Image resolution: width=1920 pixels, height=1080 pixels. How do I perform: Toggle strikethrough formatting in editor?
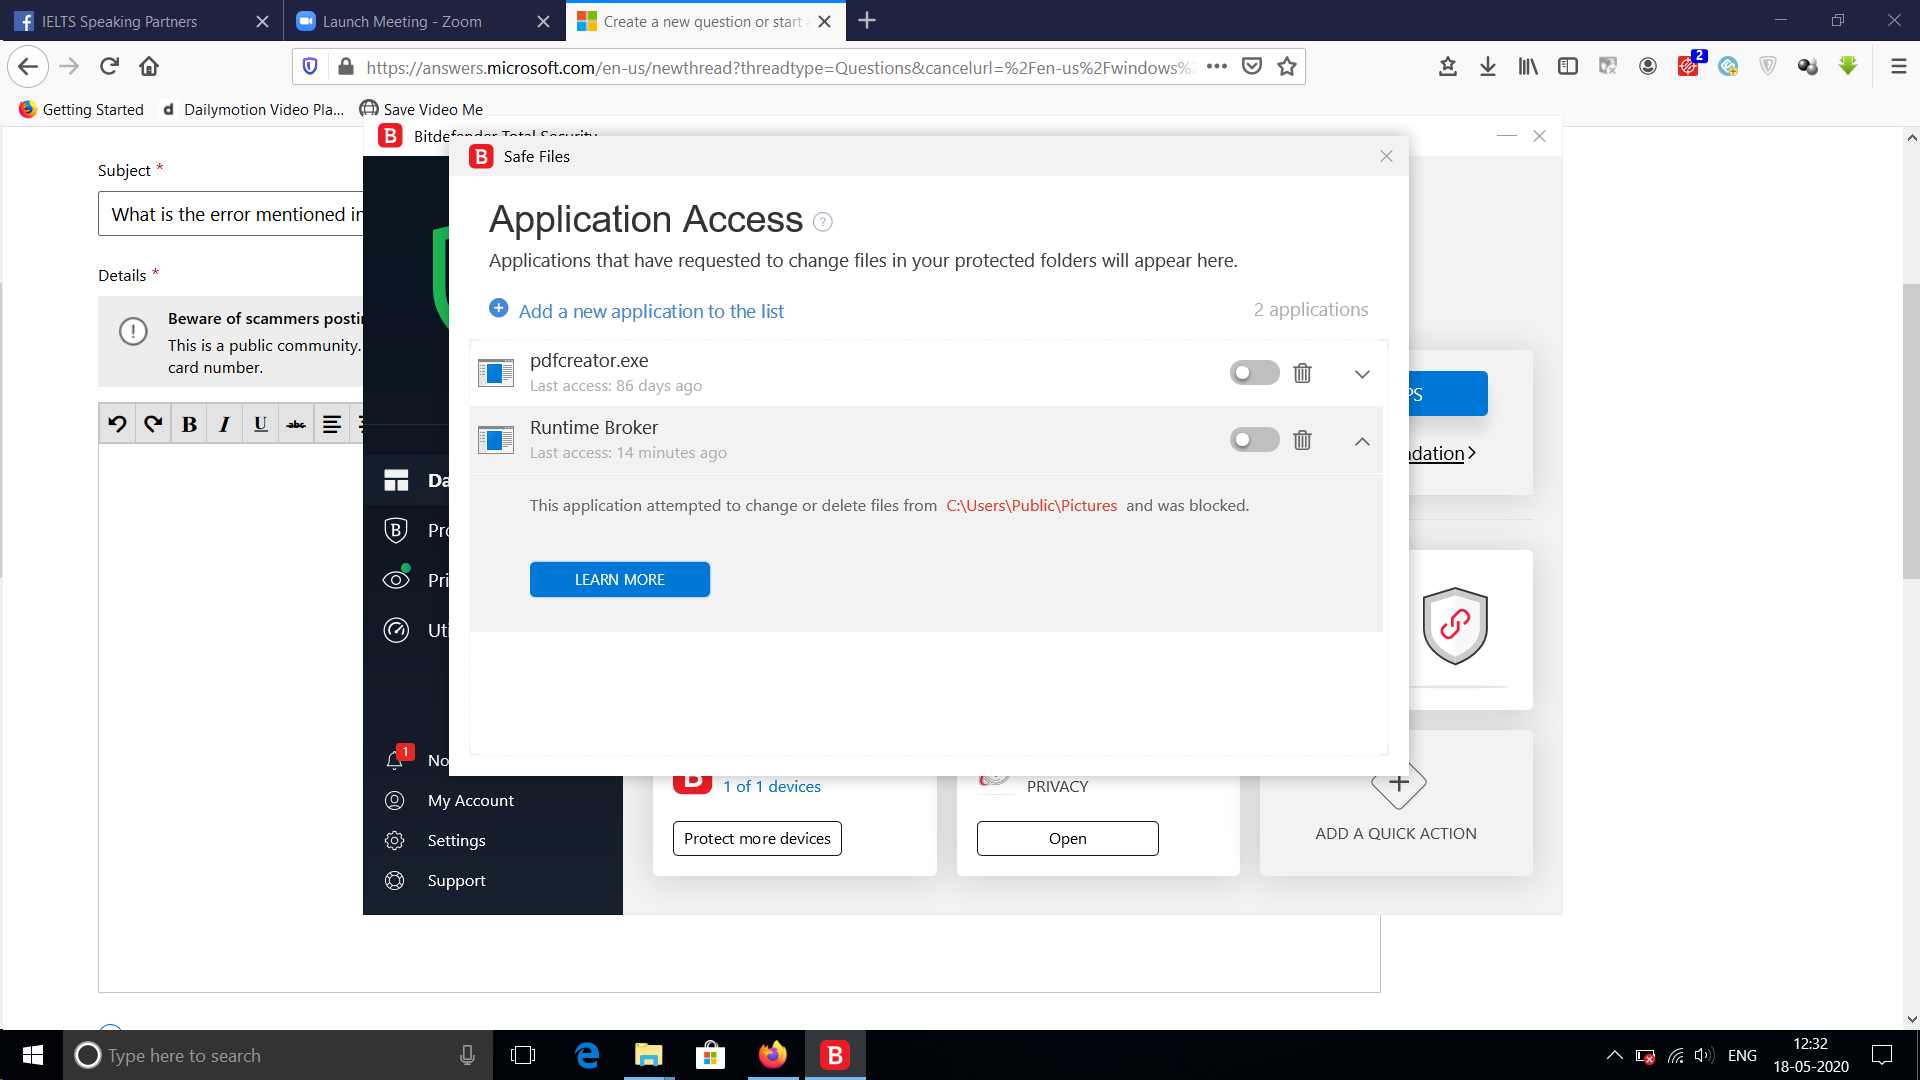pos(296,424)
